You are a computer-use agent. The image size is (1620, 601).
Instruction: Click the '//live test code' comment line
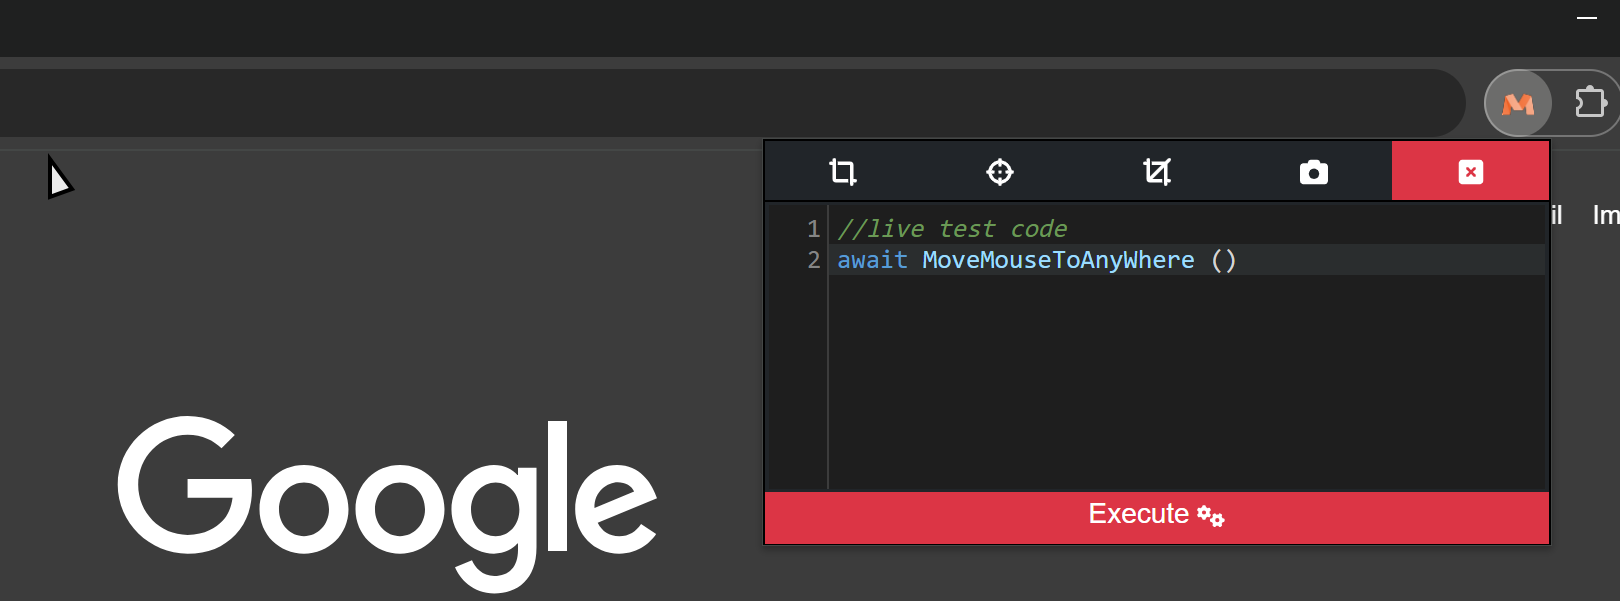point(952,229)
